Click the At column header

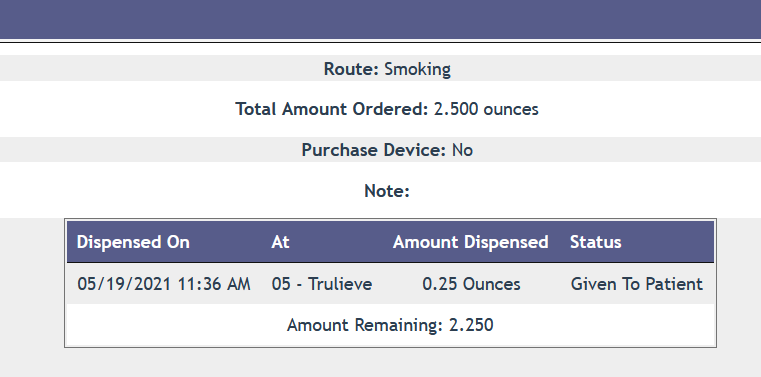click(280, 242)
